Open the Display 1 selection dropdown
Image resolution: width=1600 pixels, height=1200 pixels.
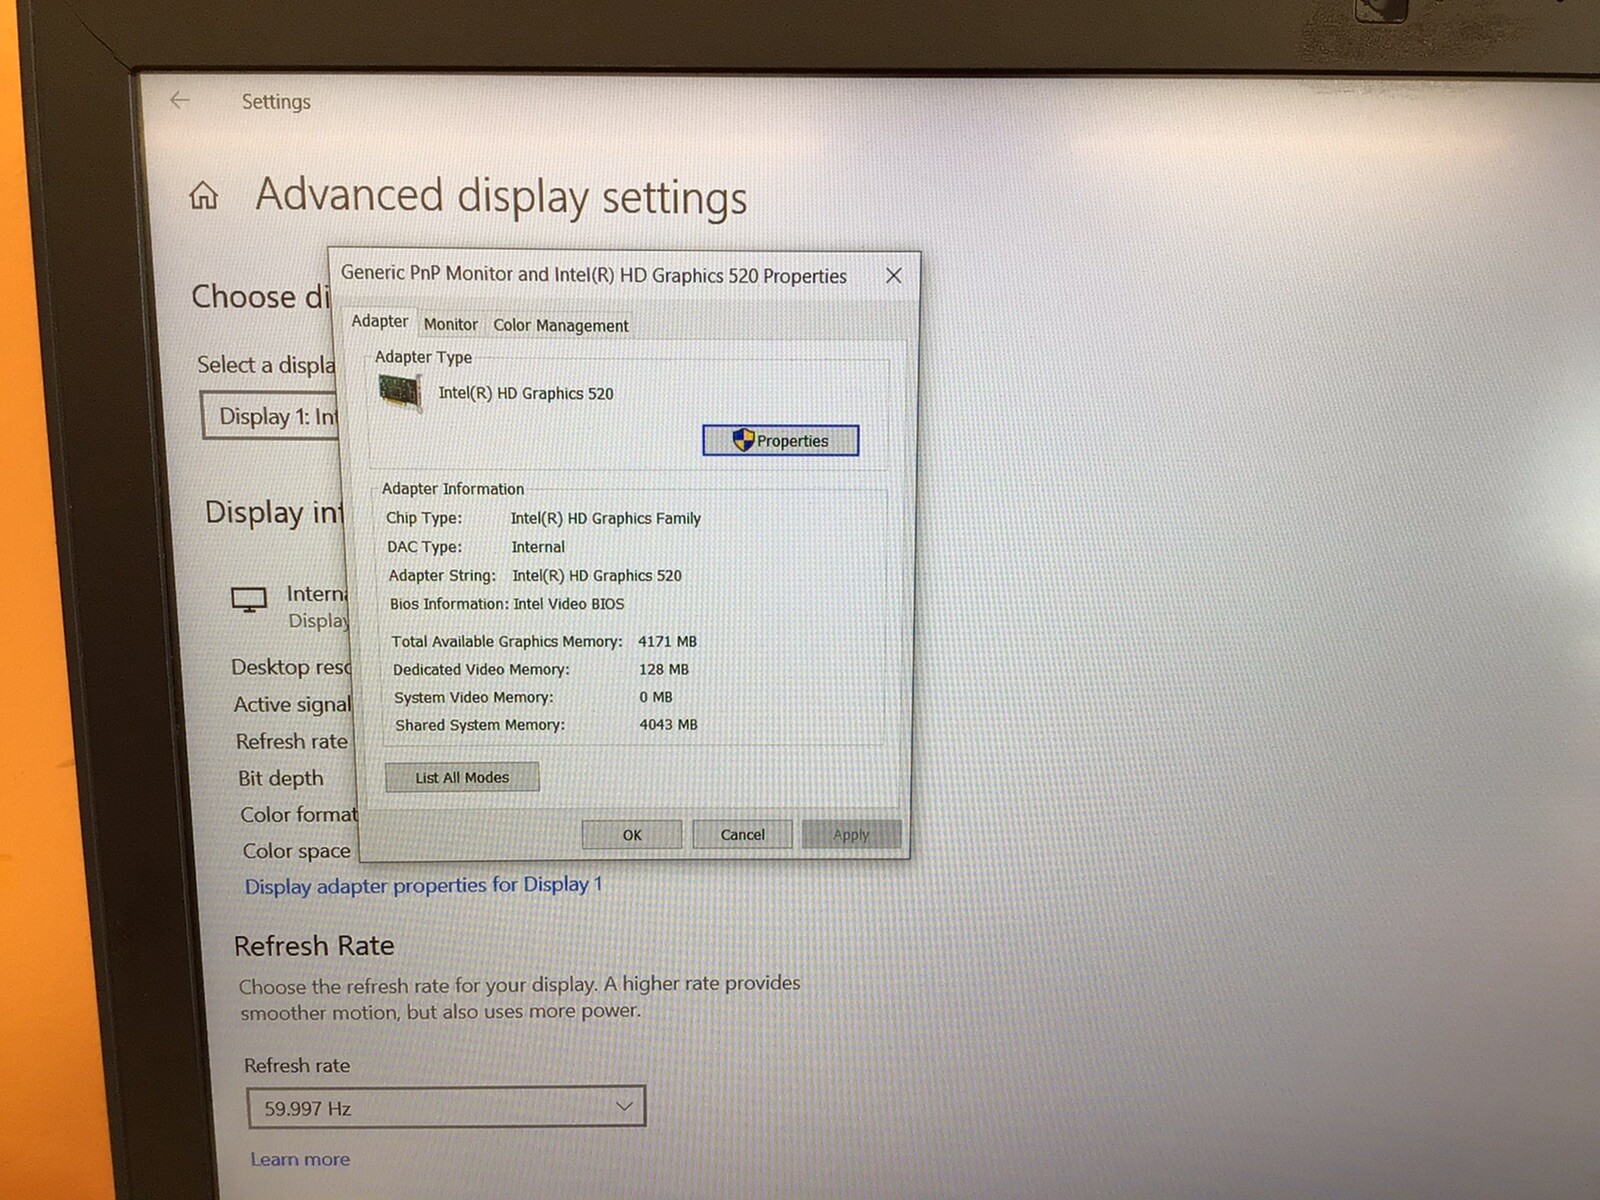pos(270,416)
